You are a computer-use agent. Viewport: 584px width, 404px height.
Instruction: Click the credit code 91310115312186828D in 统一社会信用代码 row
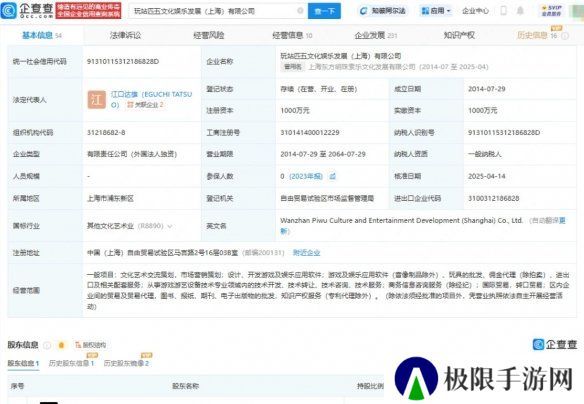click(x=123, y=61)
